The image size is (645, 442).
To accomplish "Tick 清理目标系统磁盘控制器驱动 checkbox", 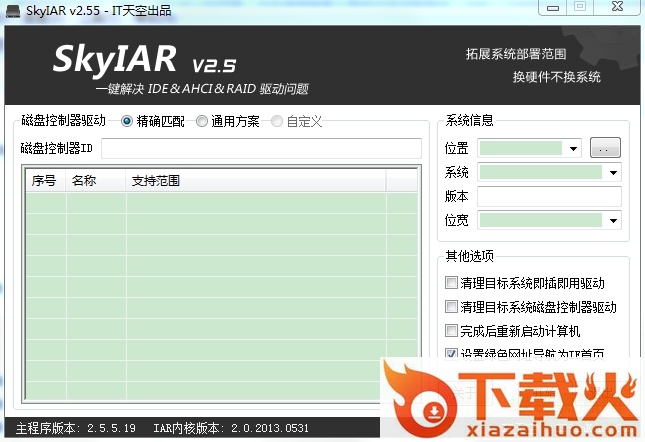I will tap(451, 307).
